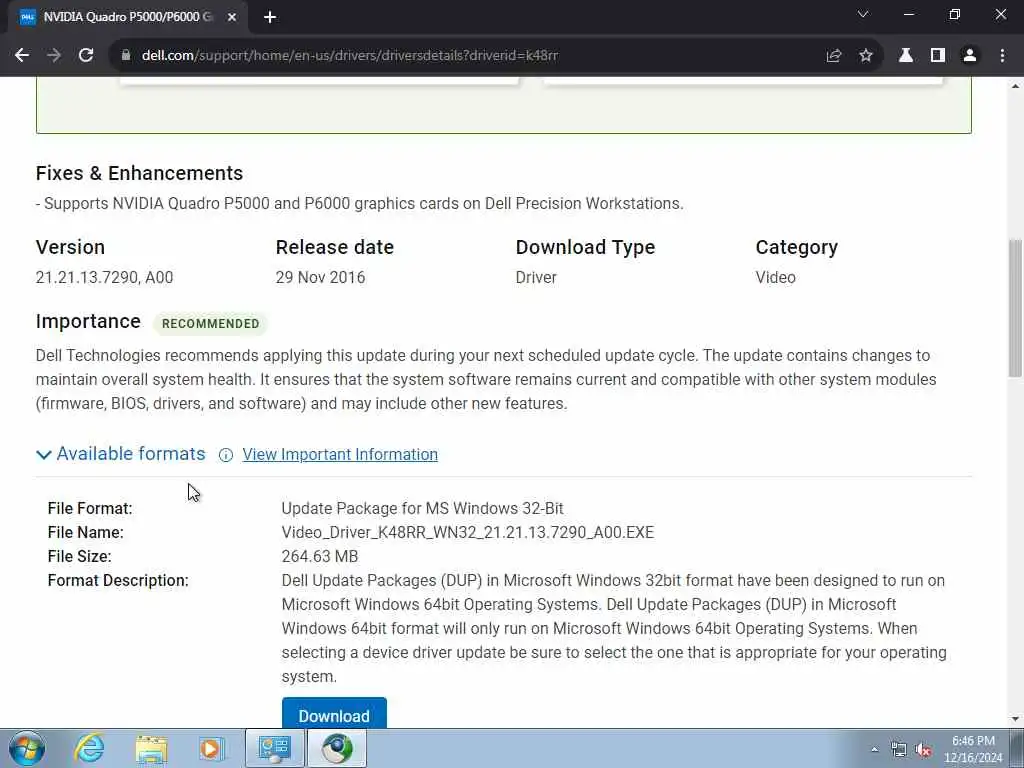Open the Chrome three-dot menu

coord(1002,56)
